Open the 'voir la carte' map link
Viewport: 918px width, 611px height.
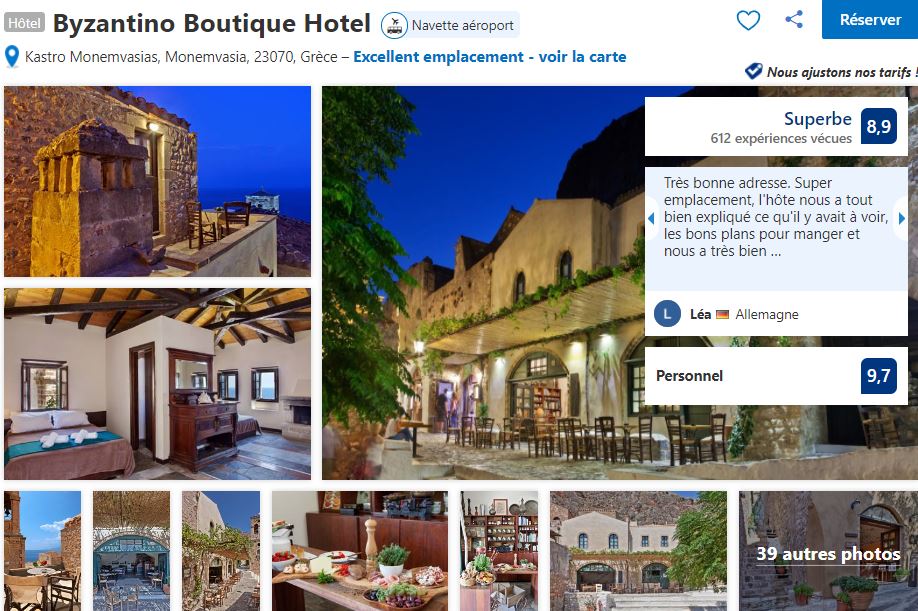click(583, 57)
